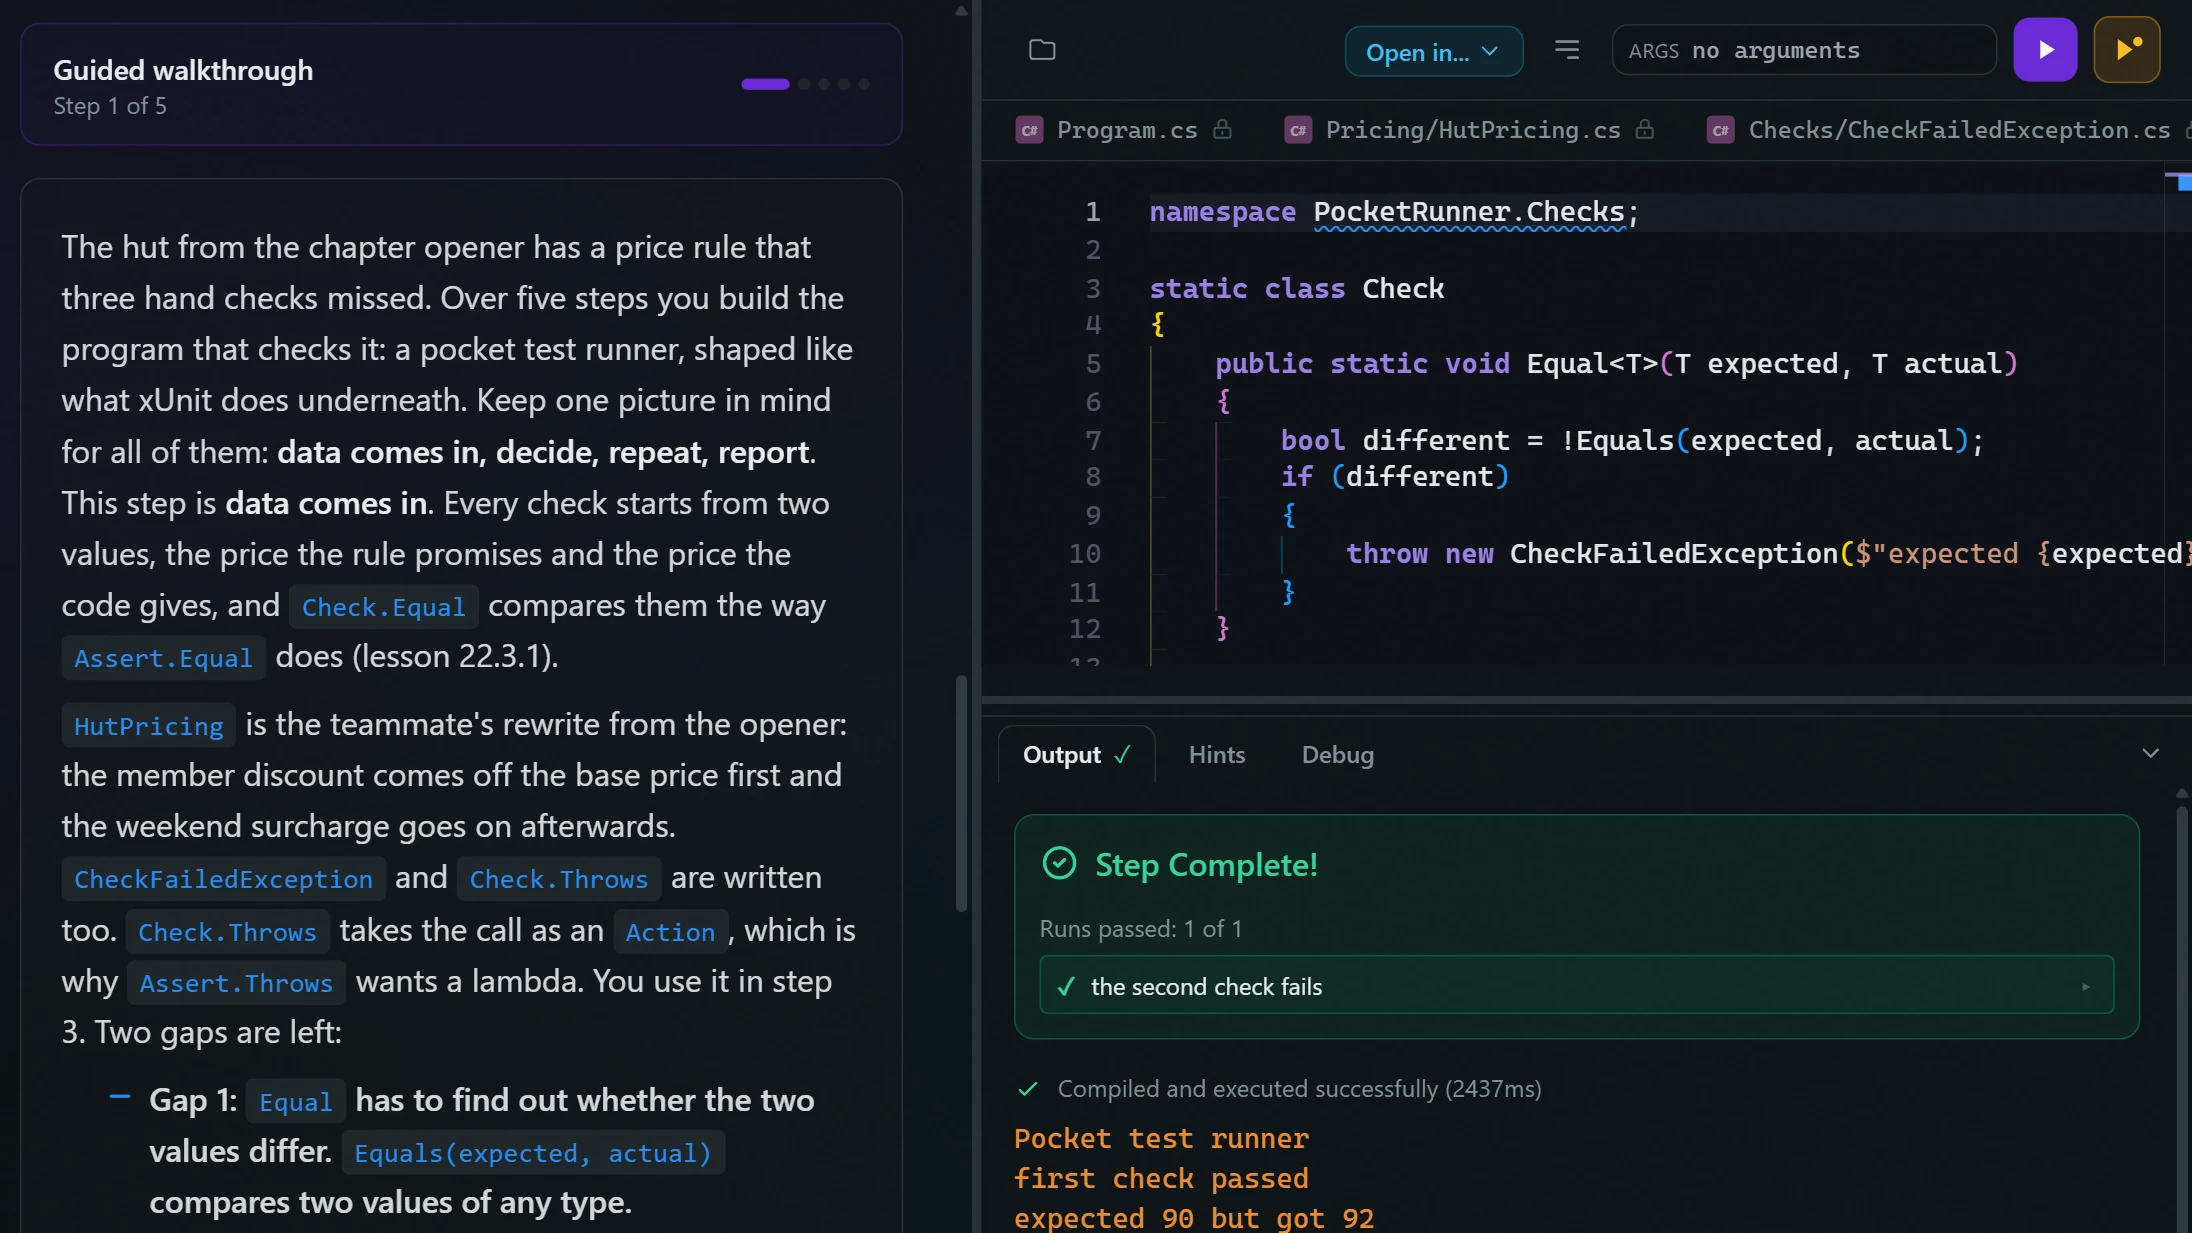Click the Assert.Throws inline code
The image size is (2192, 1233).
[236, 983]
